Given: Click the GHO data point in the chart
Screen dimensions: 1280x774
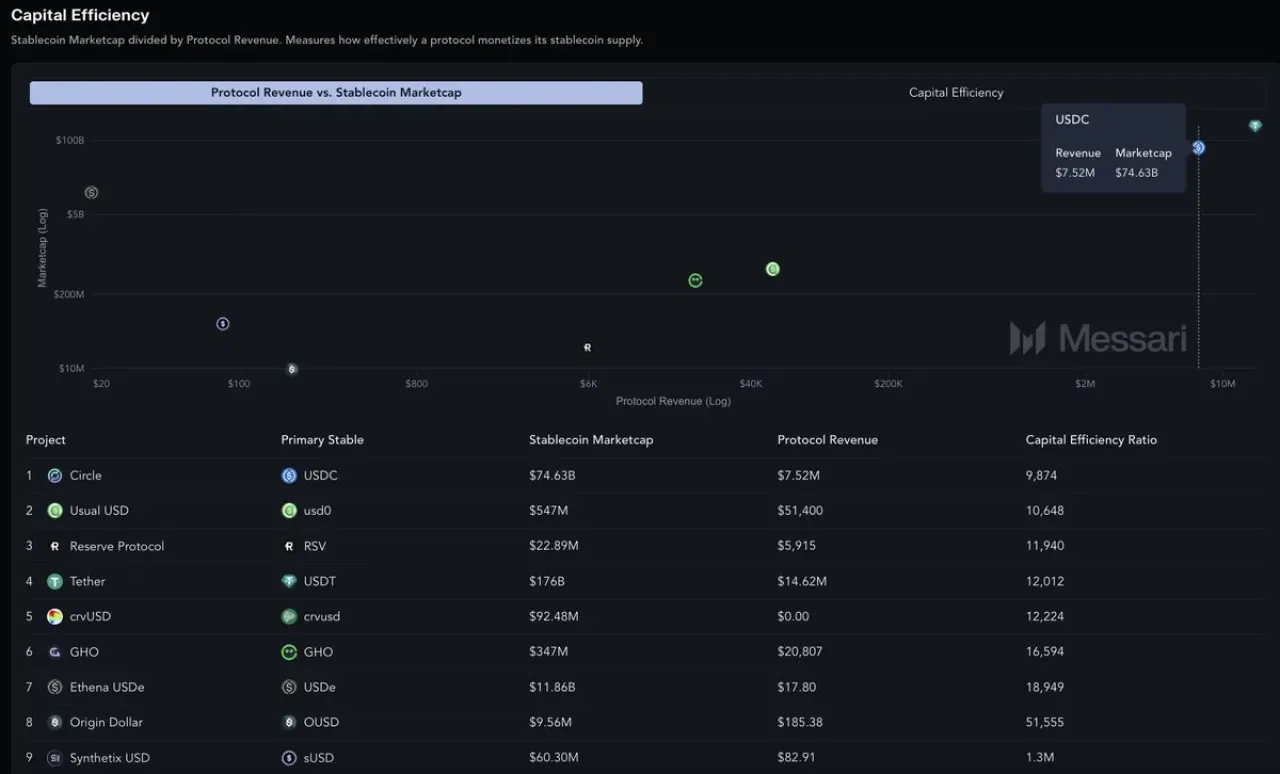Looking at the screenshot, I should [x=695, y=280].
